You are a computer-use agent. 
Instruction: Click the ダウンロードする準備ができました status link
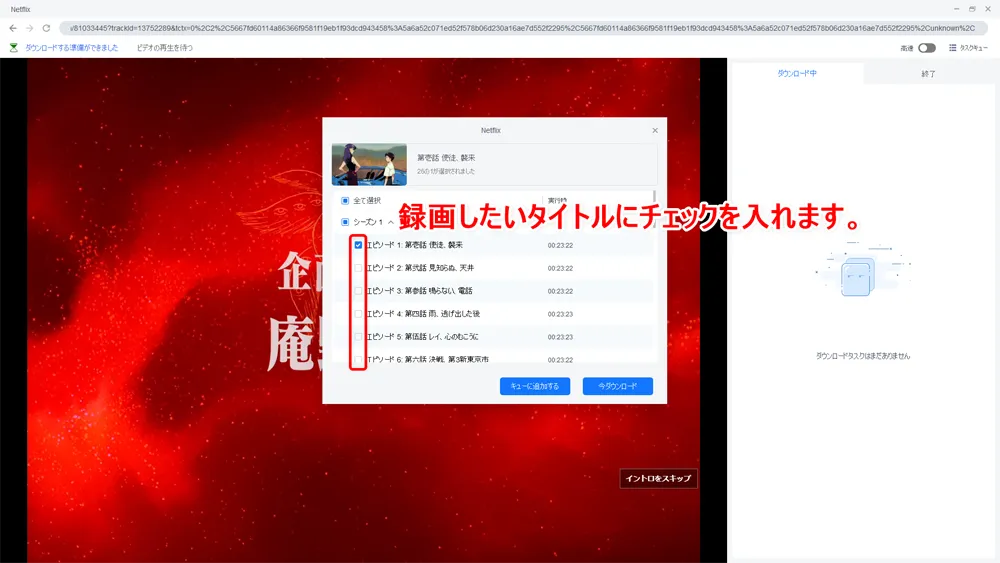tap(71, 48)
